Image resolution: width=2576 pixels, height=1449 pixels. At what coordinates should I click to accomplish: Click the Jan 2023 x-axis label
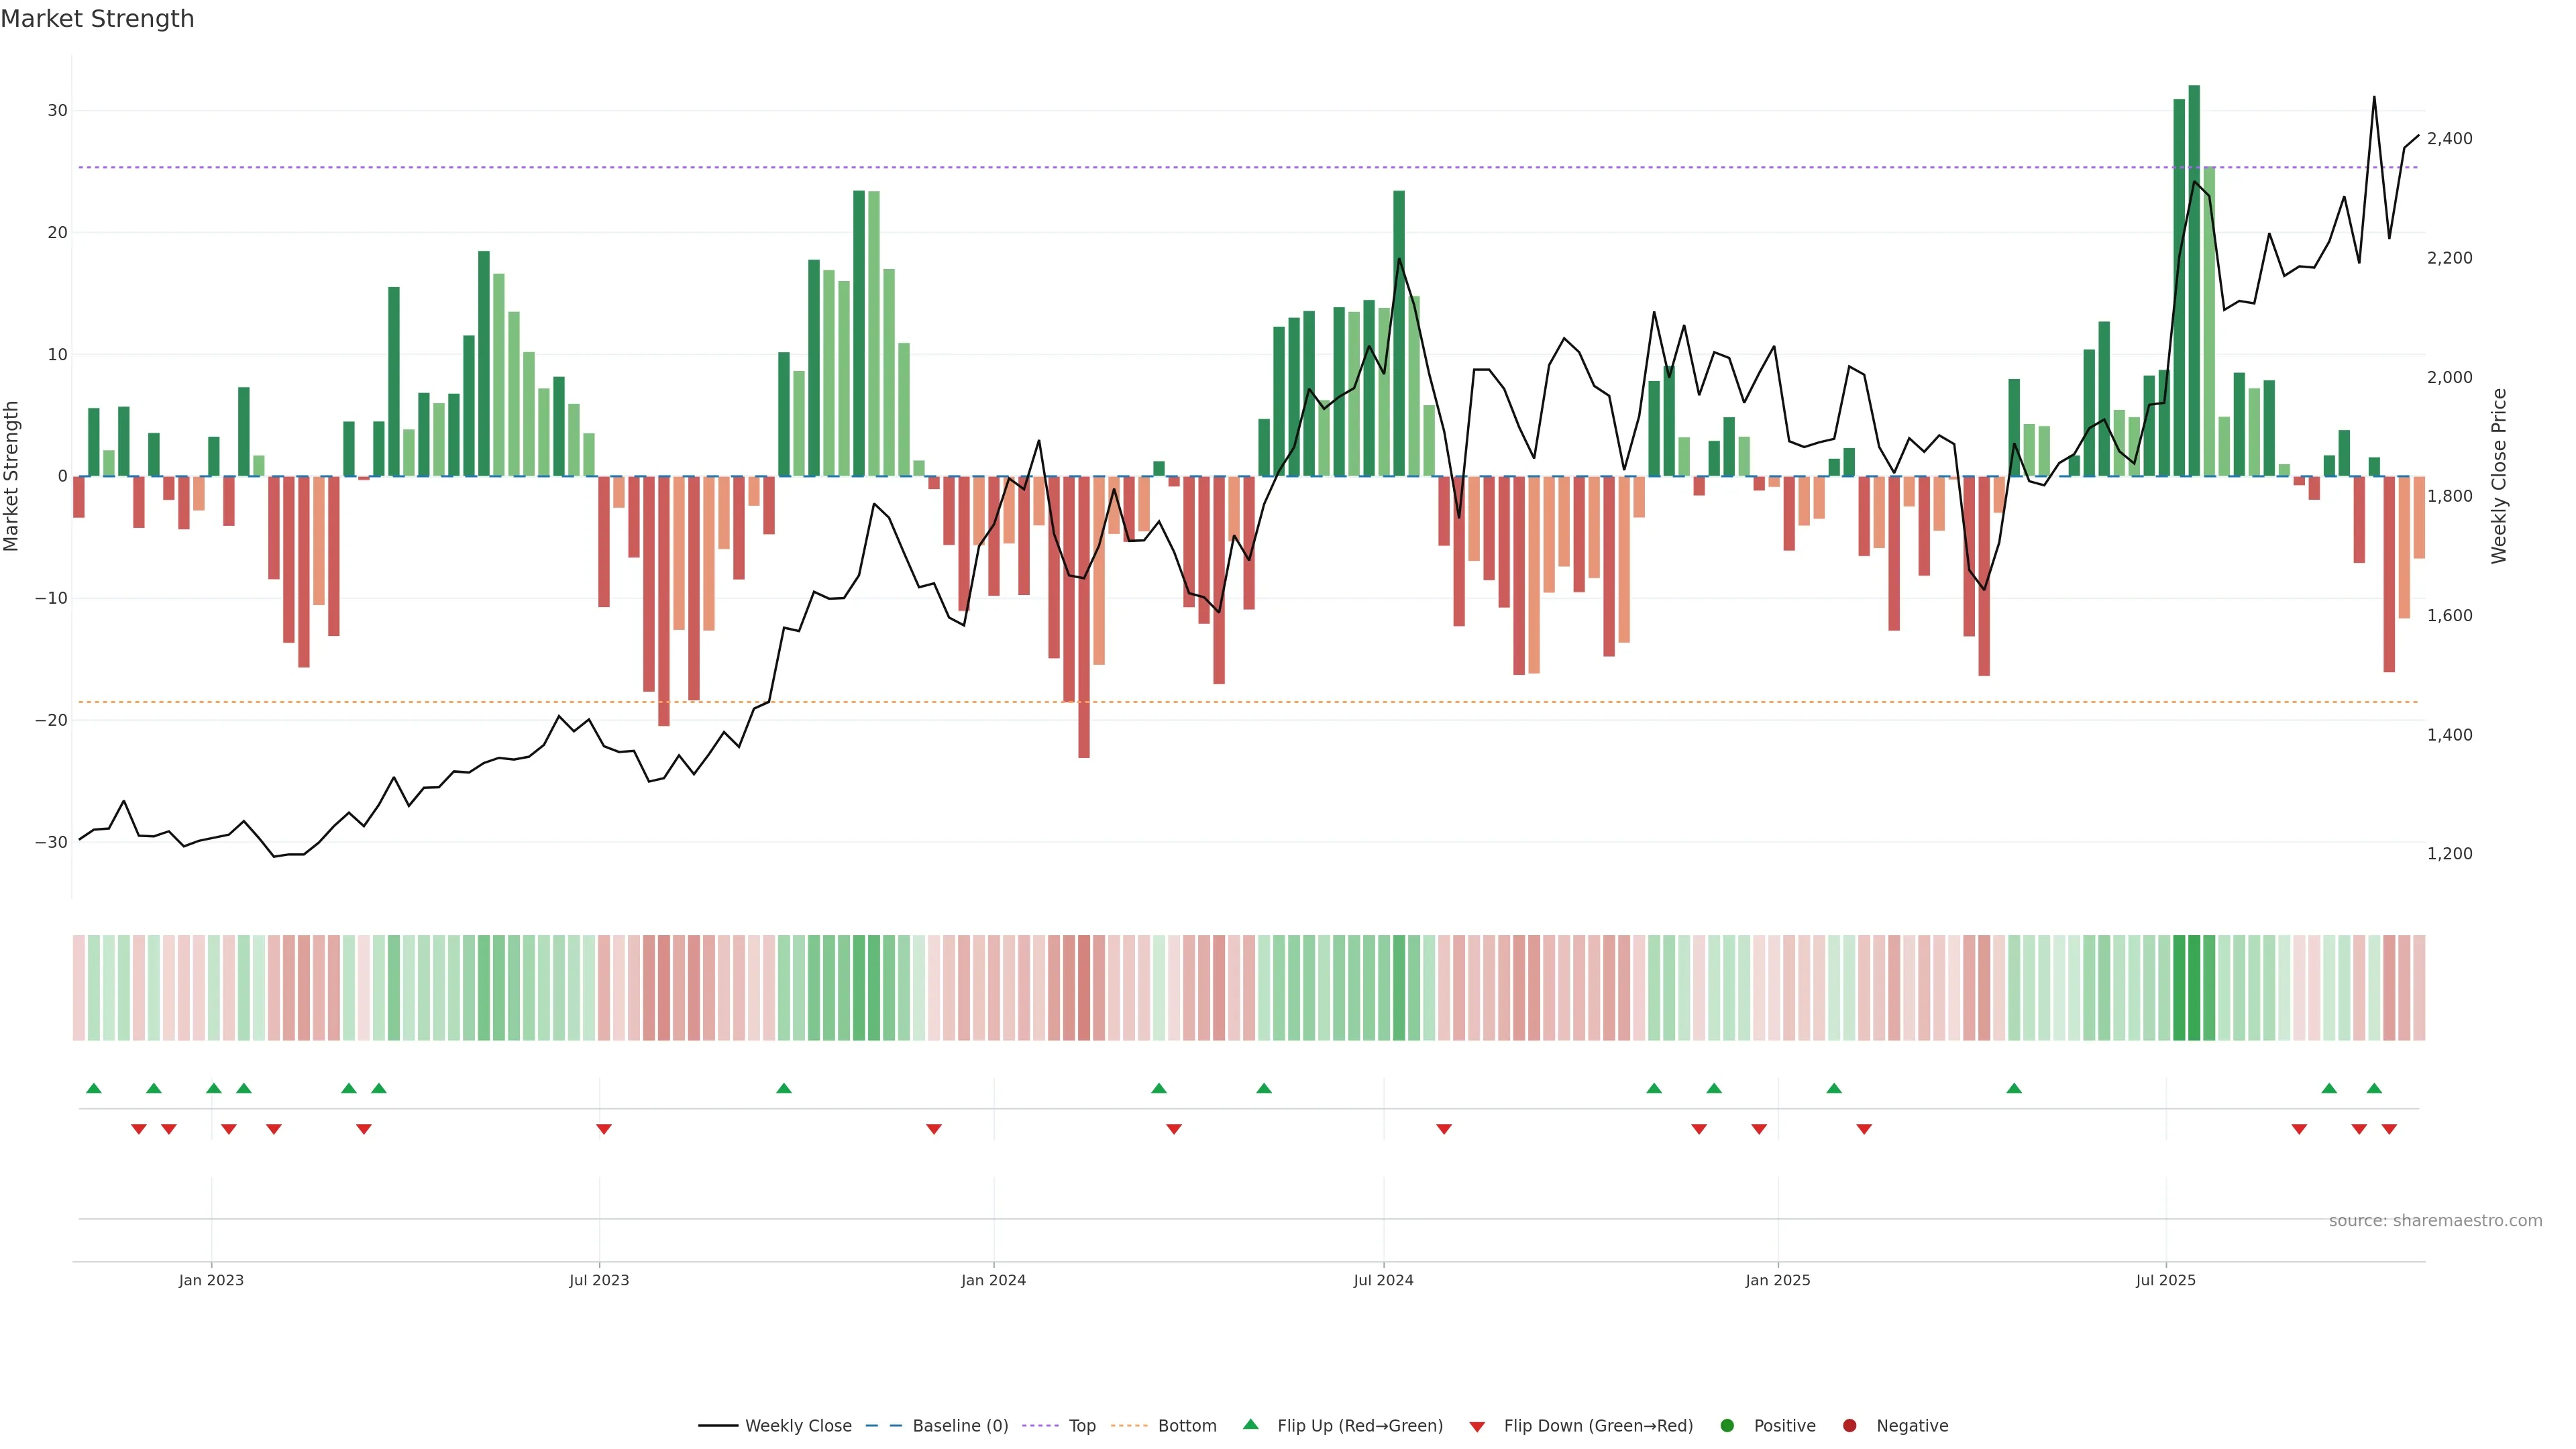(x=211, y=1280)
